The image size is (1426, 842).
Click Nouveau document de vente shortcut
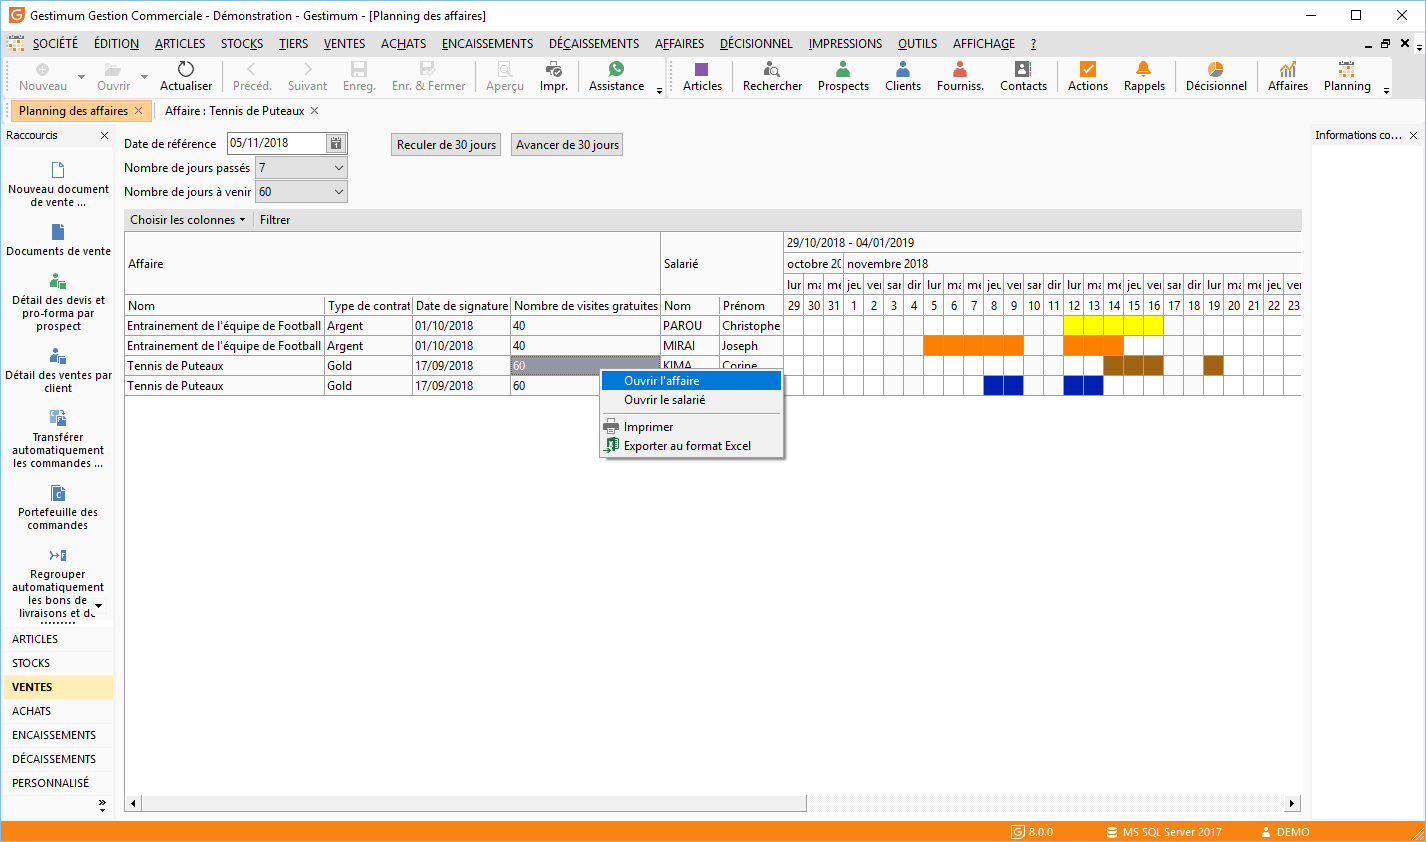[58, 184]
